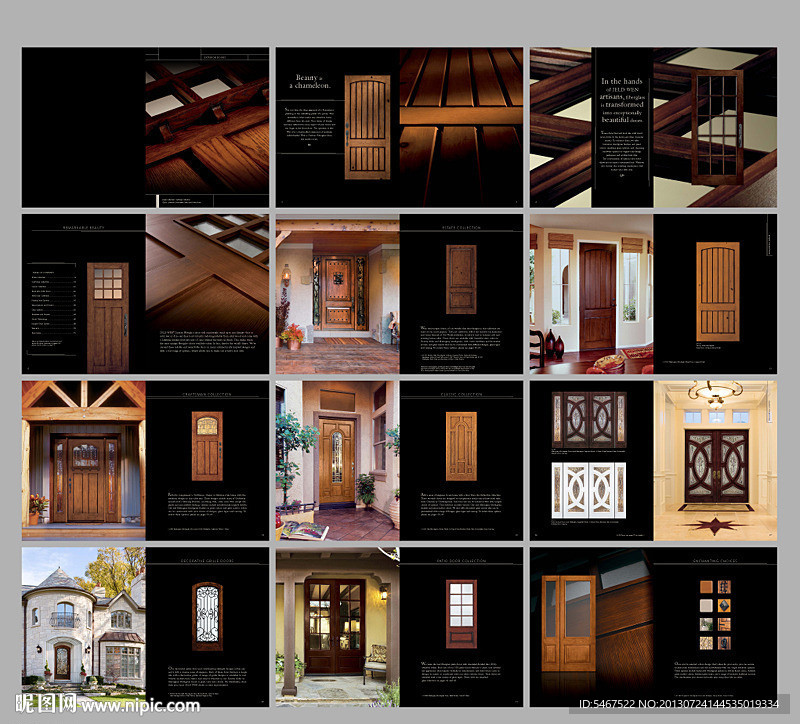Select the wooden lattice cover photo
800x724 pixels.
pos(207,127)
